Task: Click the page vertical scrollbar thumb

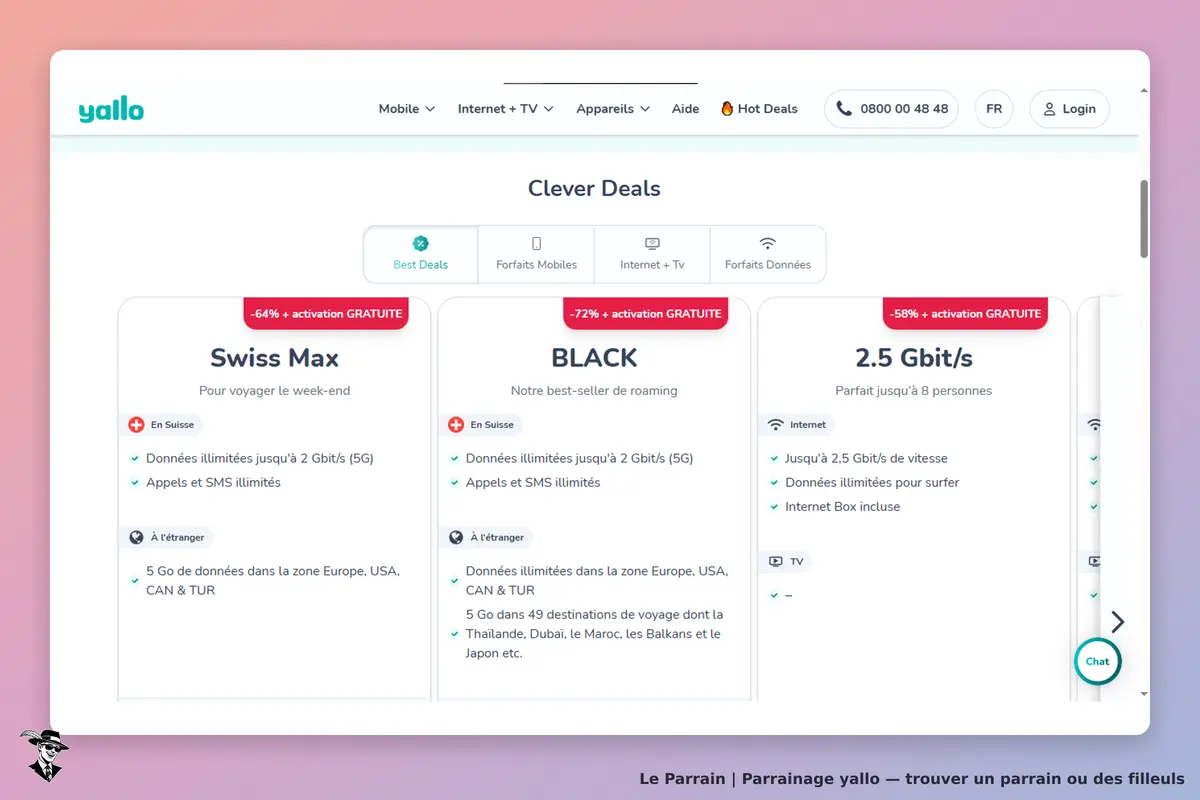Action: click(x=1144, y=220)
